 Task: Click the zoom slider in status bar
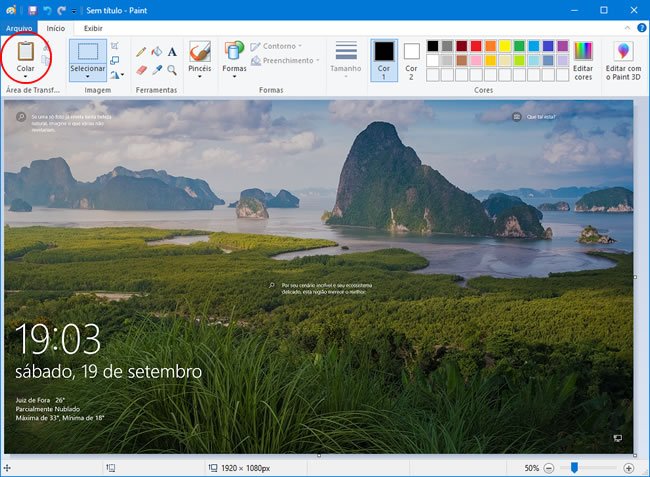(x=574, y=468)
